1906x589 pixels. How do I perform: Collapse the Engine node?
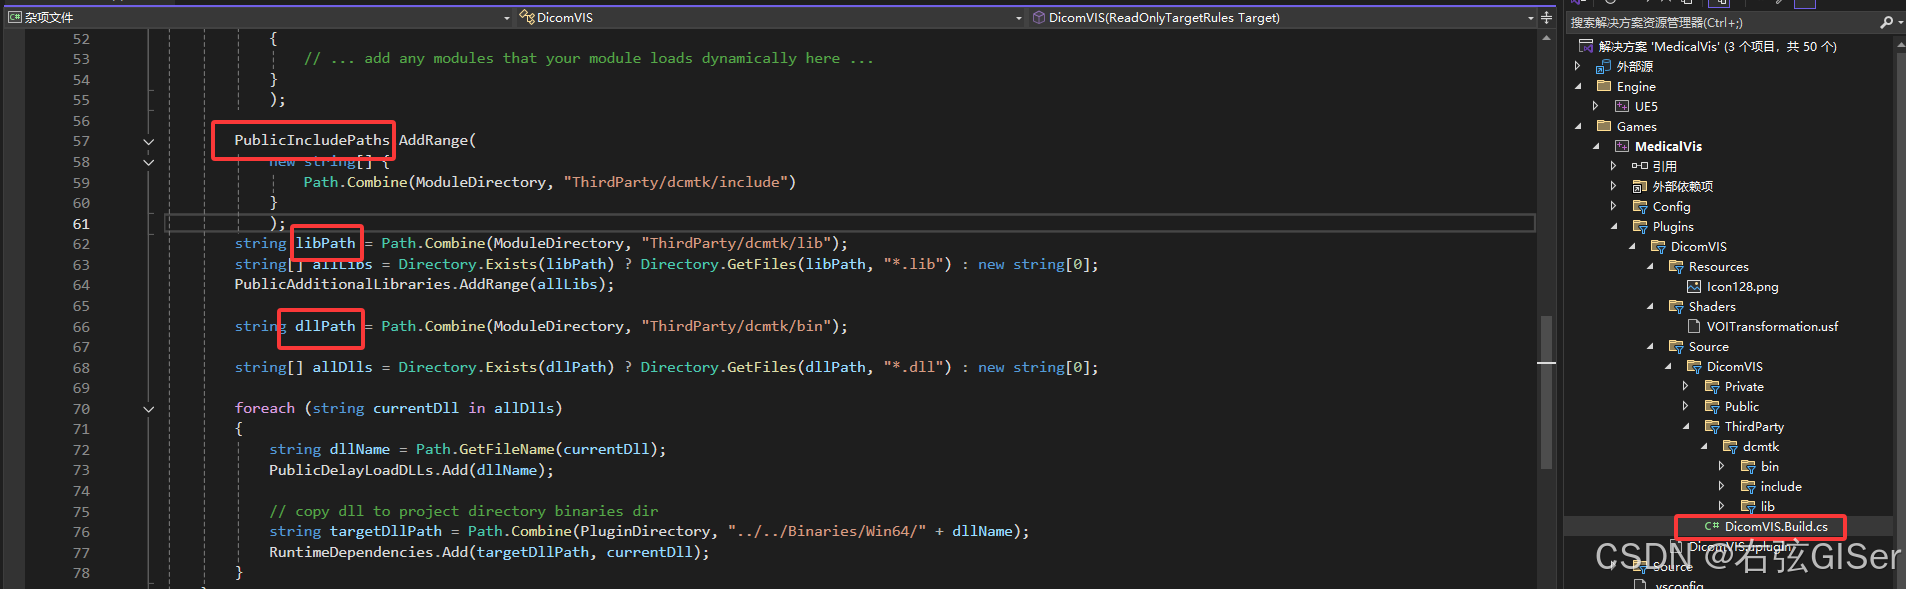(1578, 86)
